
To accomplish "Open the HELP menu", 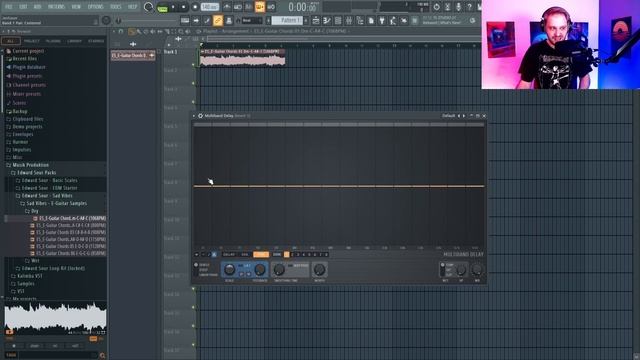I will [133, 7].
